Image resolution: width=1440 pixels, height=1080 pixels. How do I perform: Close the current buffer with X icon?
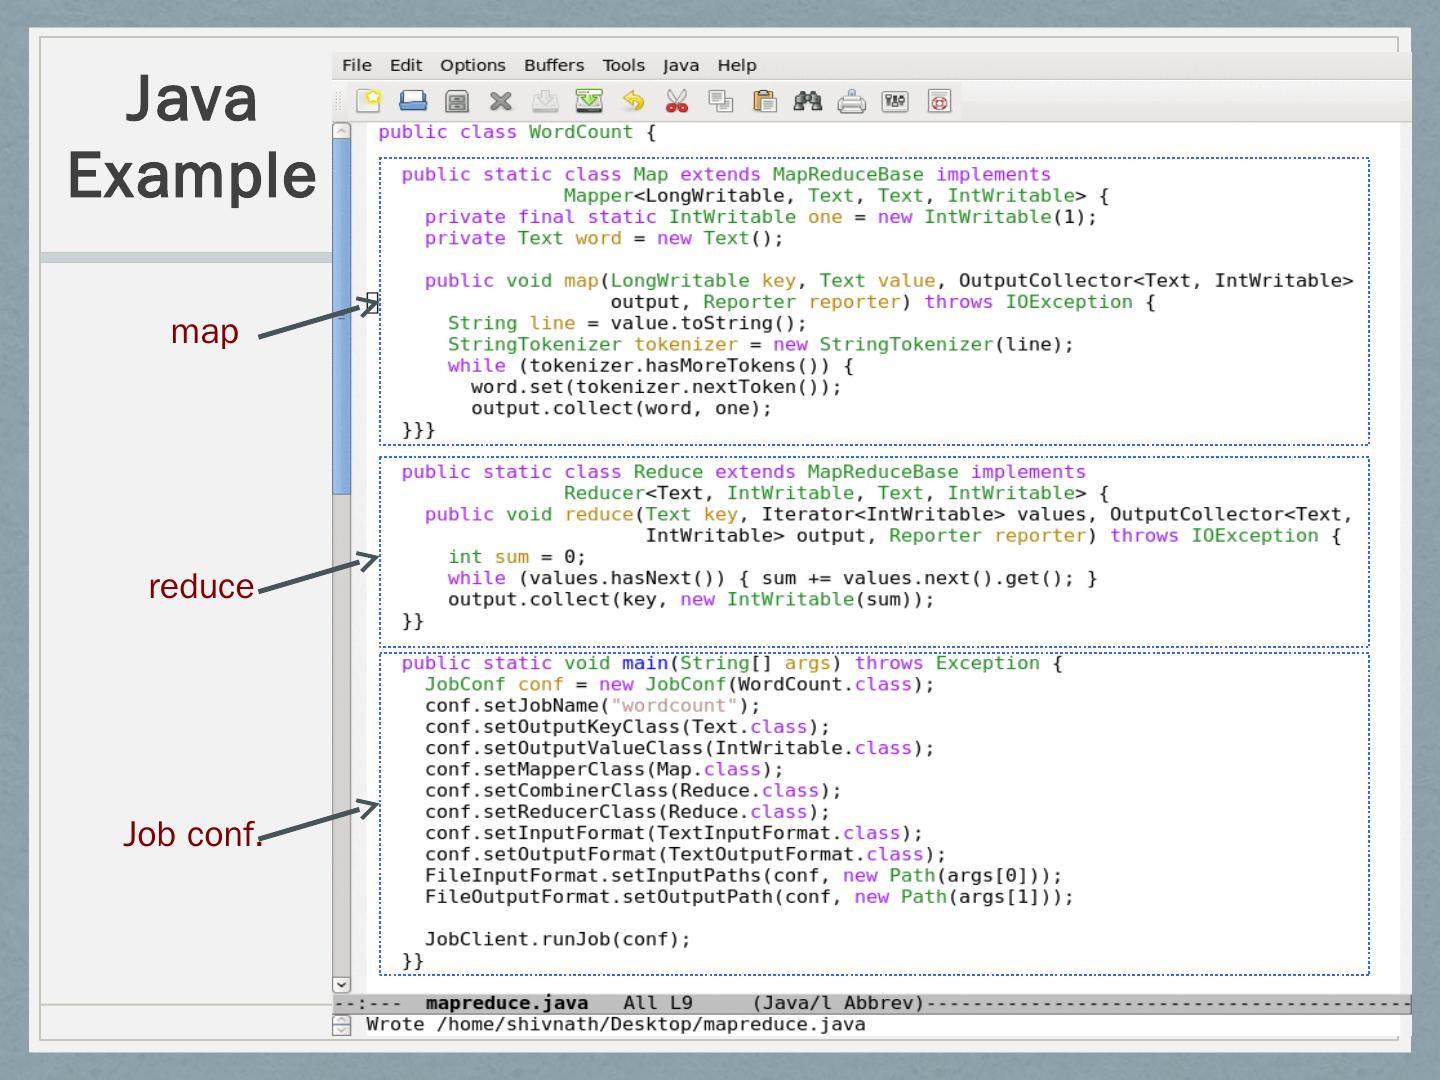[x=500, y=101]
